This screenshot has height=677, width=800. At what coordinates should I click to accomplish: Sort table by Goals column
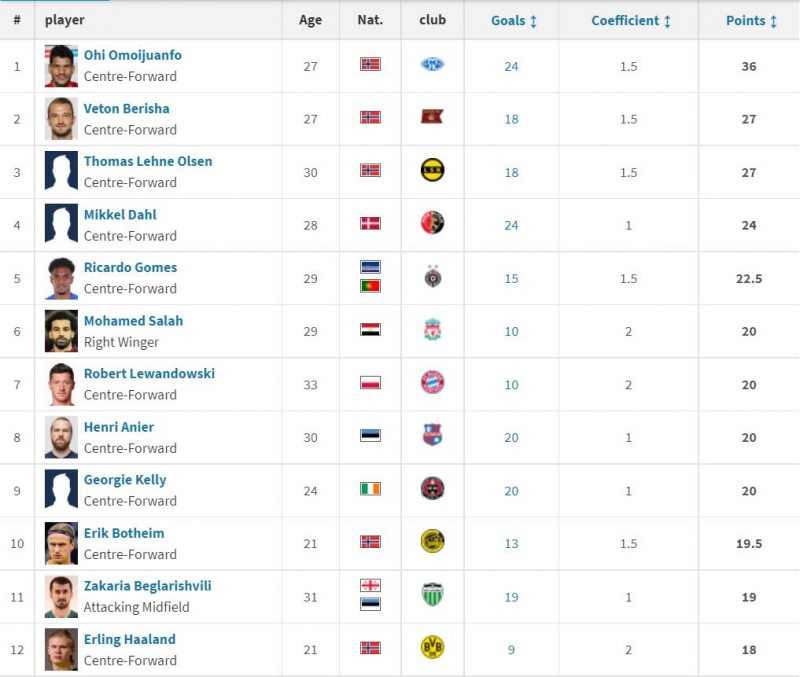tap(514, 20)
